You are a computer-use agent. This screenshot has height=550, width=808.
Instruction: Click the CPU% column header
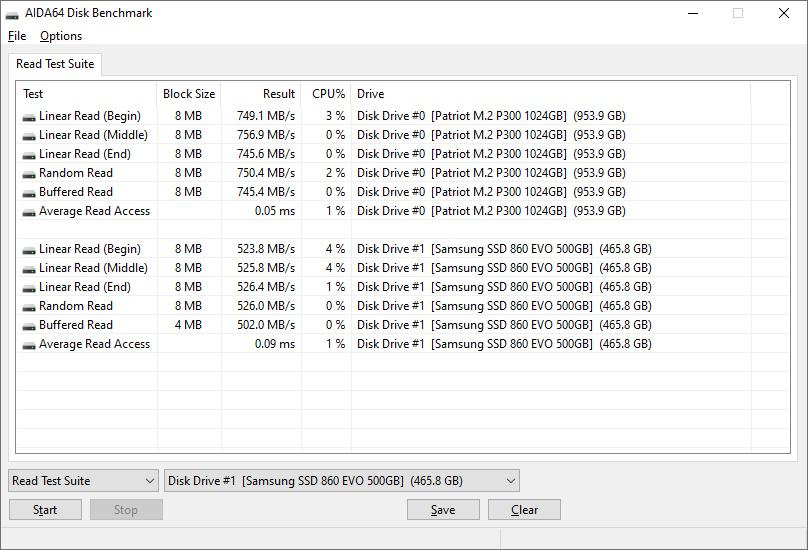click(x=326, y=94)
